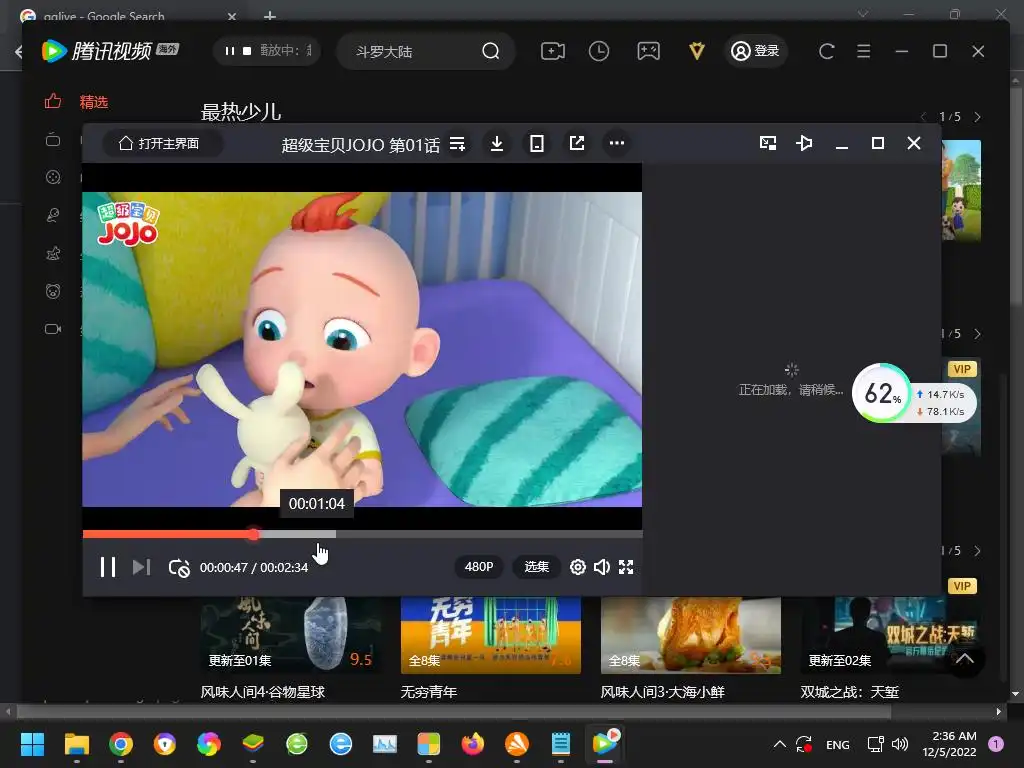Open the 480P quality selector
The height and width of the screenshot is (768, 1024).
click(479, 567)
